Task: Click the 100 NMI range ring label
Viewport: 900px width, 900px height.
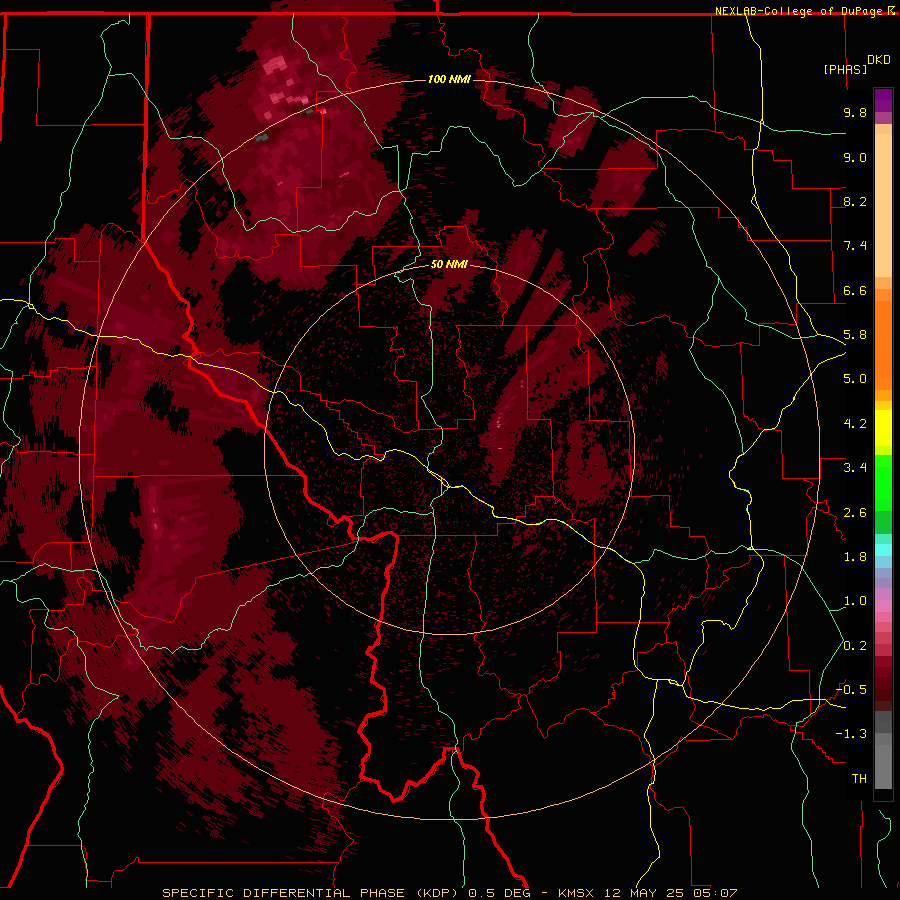Action: (449, 79)
